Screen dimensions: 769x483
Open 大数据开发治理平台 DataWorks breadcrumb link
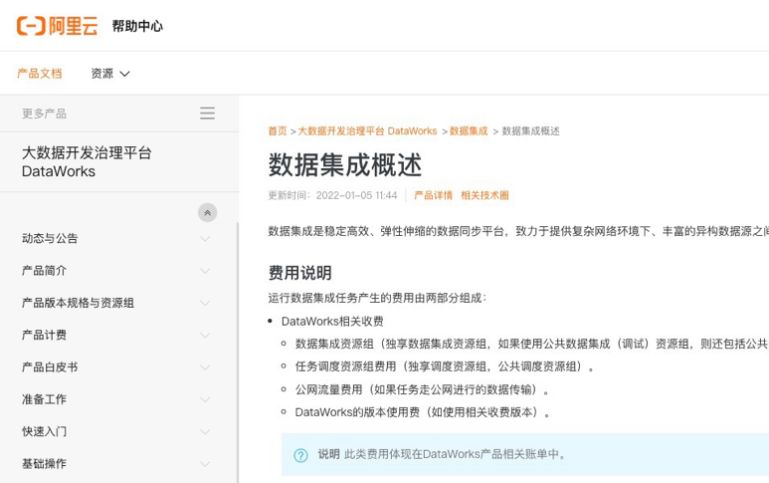coord(367,131)
